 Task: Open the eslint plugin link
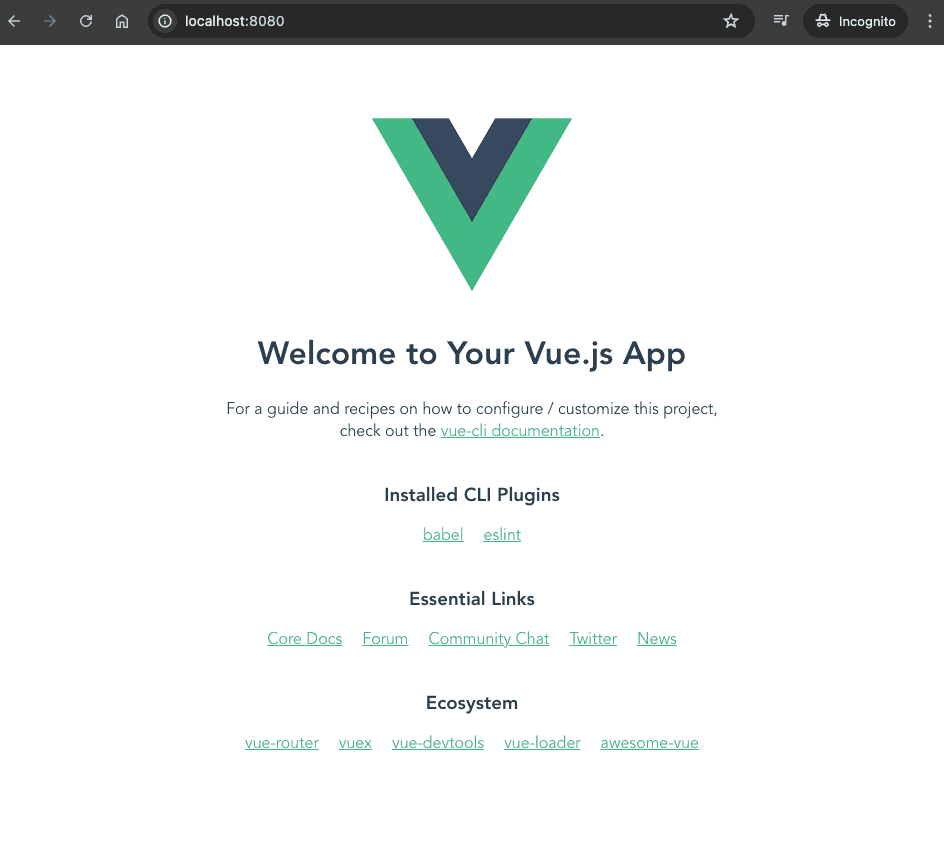click(x=502, y=535)
